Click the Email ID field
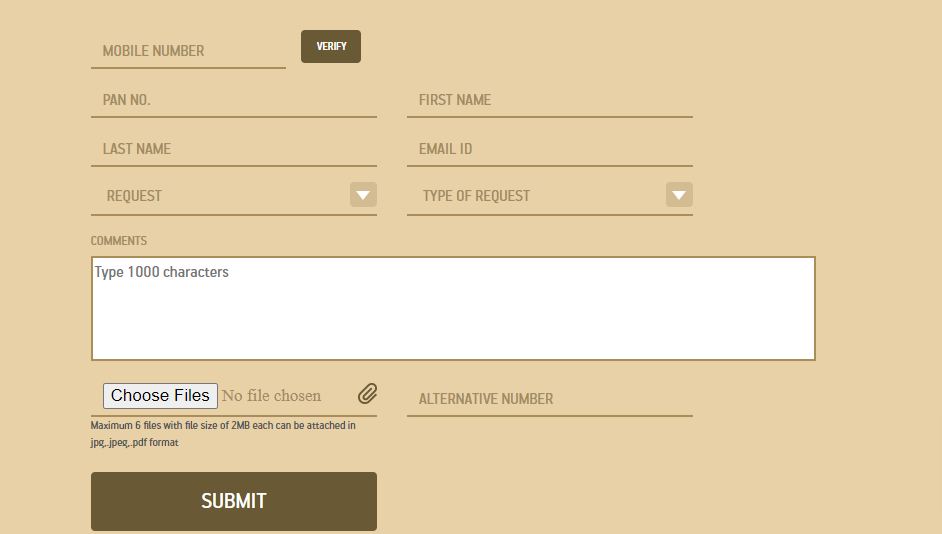Screen dimensions: 942x534 click(550, 149)
